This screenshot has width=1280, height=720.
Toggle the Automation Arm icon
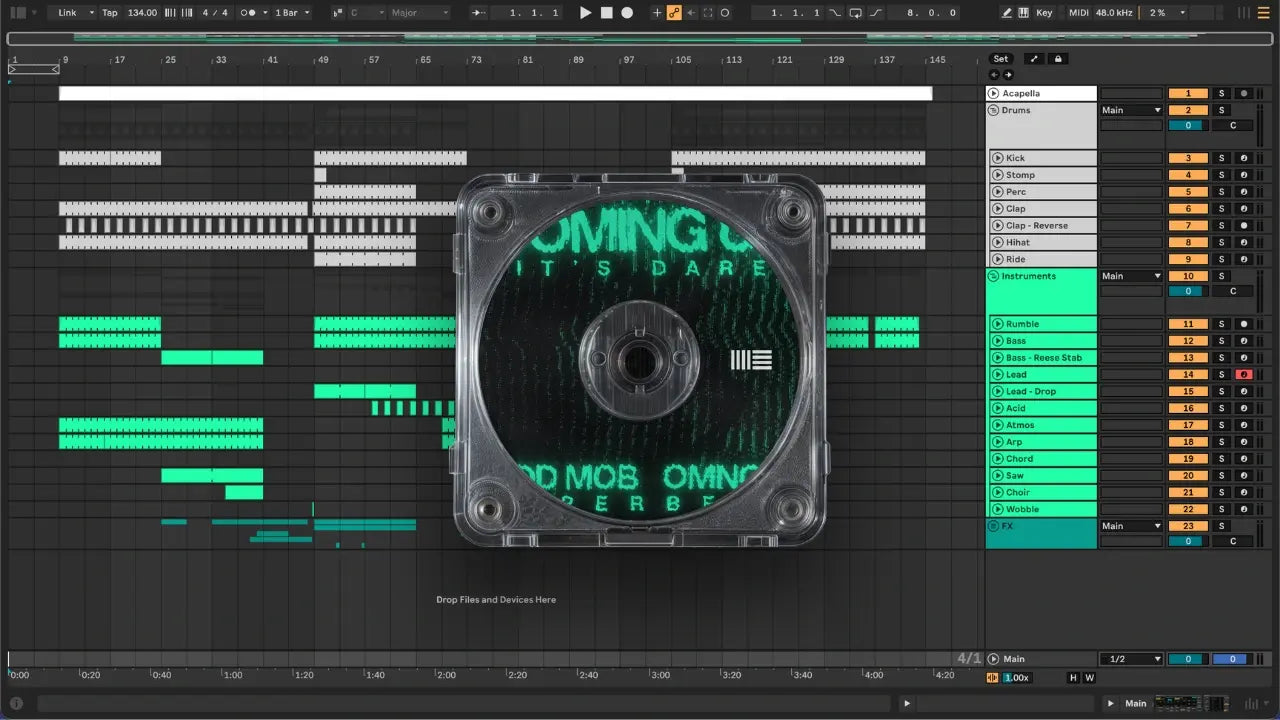click(674, 13)
